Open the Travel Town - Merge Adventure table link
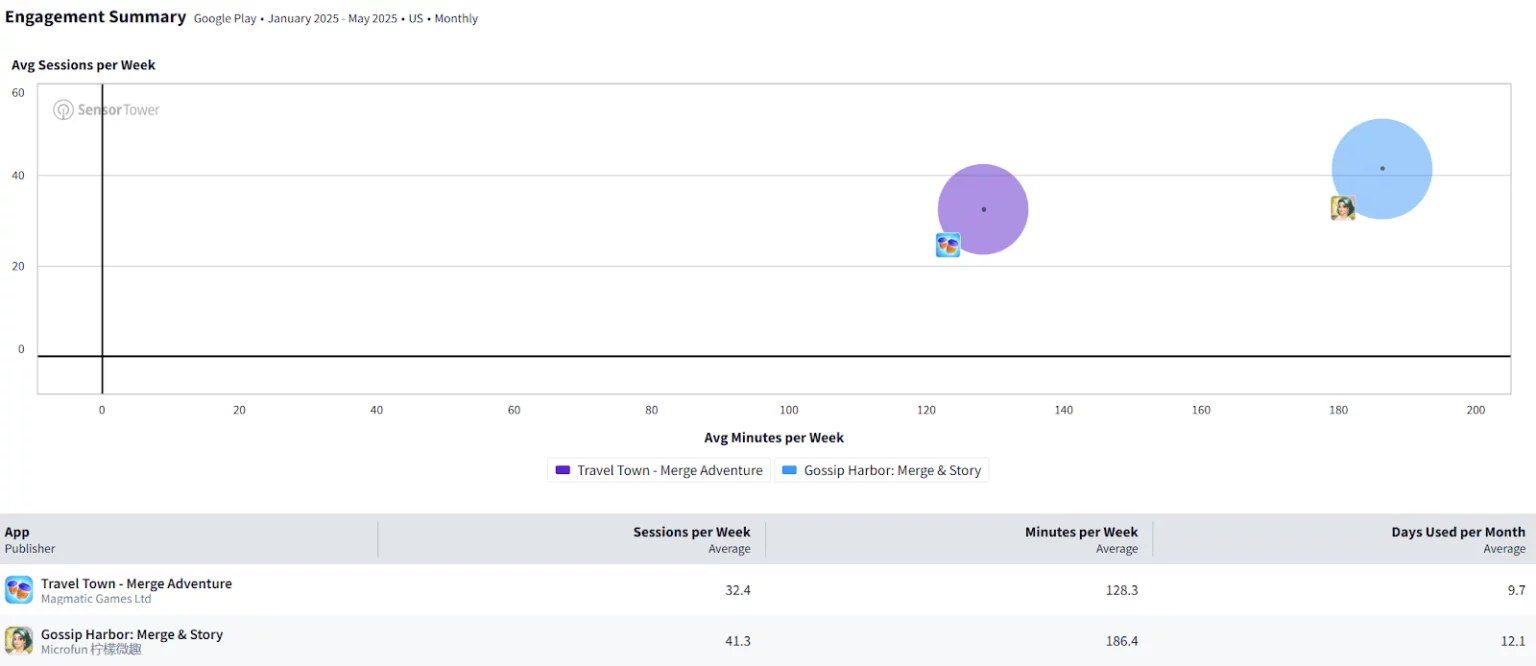Screen dimensions: 1536x666 (x=136, y=584)
